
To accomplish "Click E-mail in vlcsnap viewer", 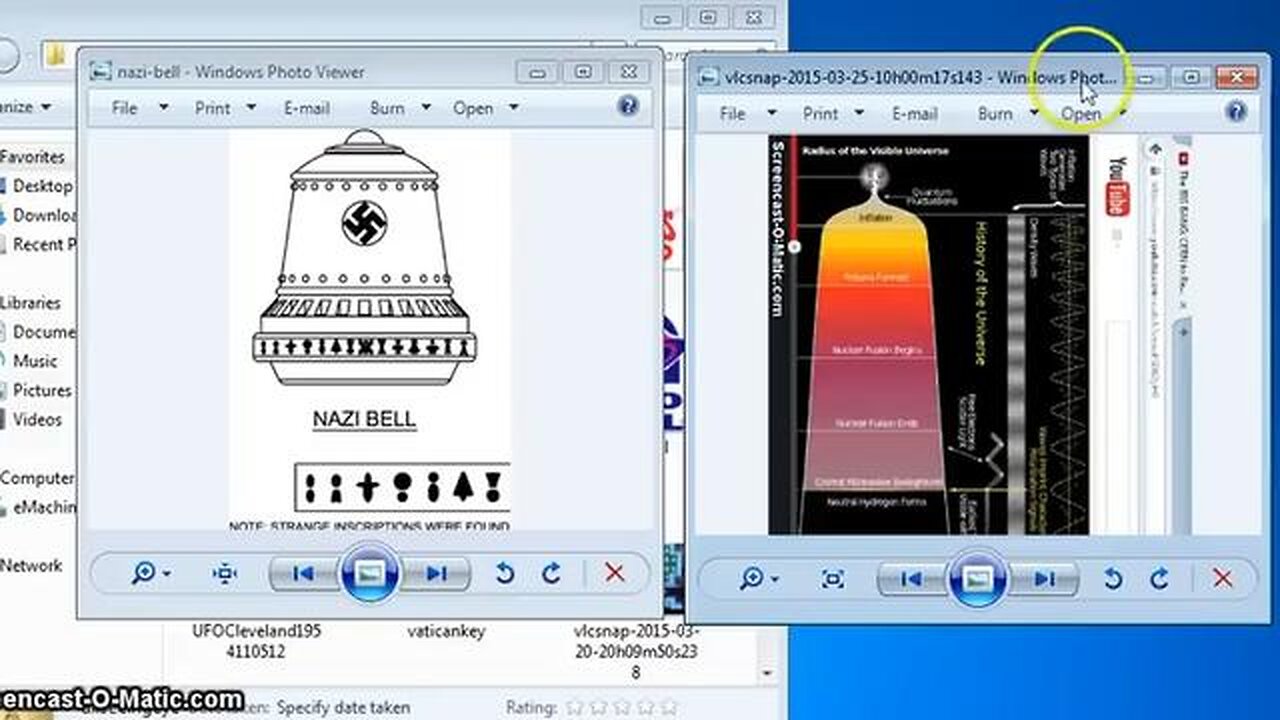I will tap(914, 113).
